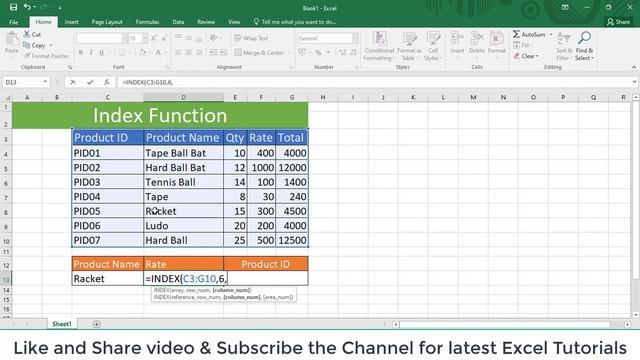Add a new sheet with plus icon
The height and width of the screenshot is (360, 640).
[x=96, y=324]
